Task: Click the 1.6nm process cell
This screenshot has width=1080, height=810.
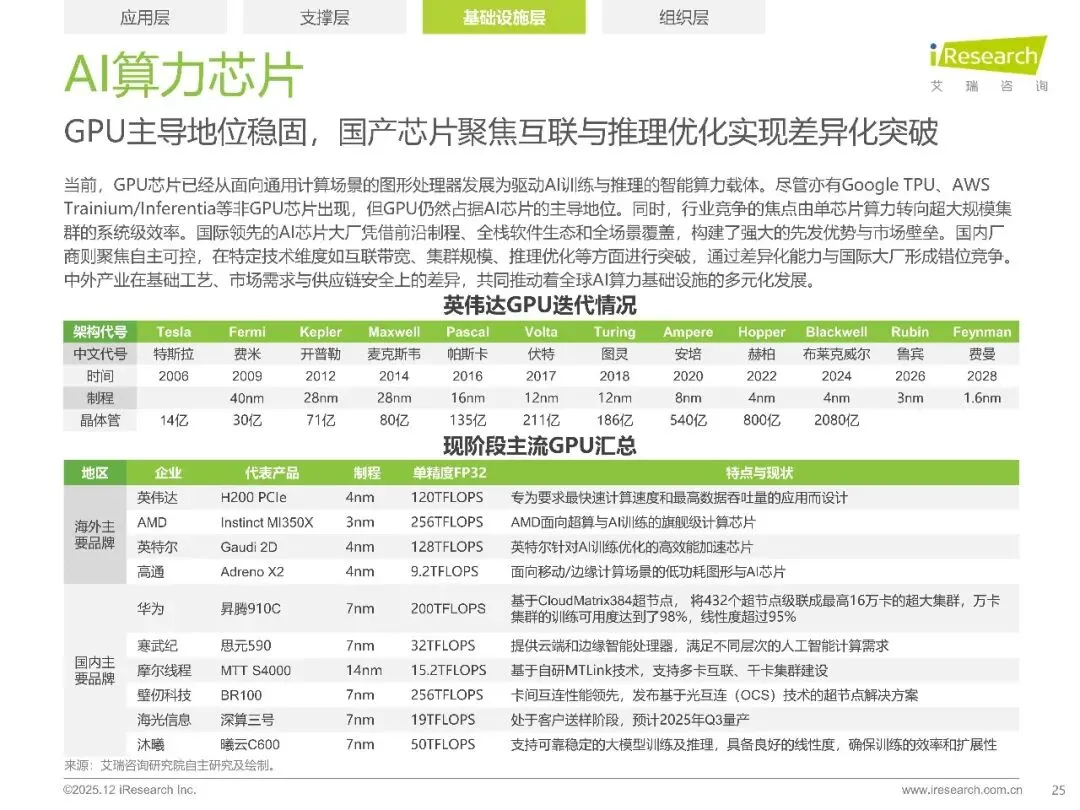Action: pyautogui.click(x=982, y=397)
